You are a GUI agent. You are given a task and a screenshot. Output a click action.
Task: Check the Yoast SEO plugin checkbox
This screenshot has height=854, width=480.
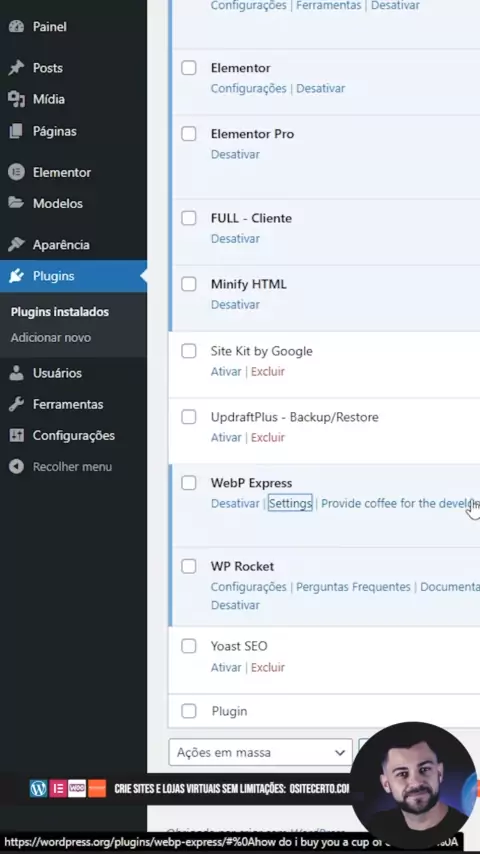click(x=189, y=646)
